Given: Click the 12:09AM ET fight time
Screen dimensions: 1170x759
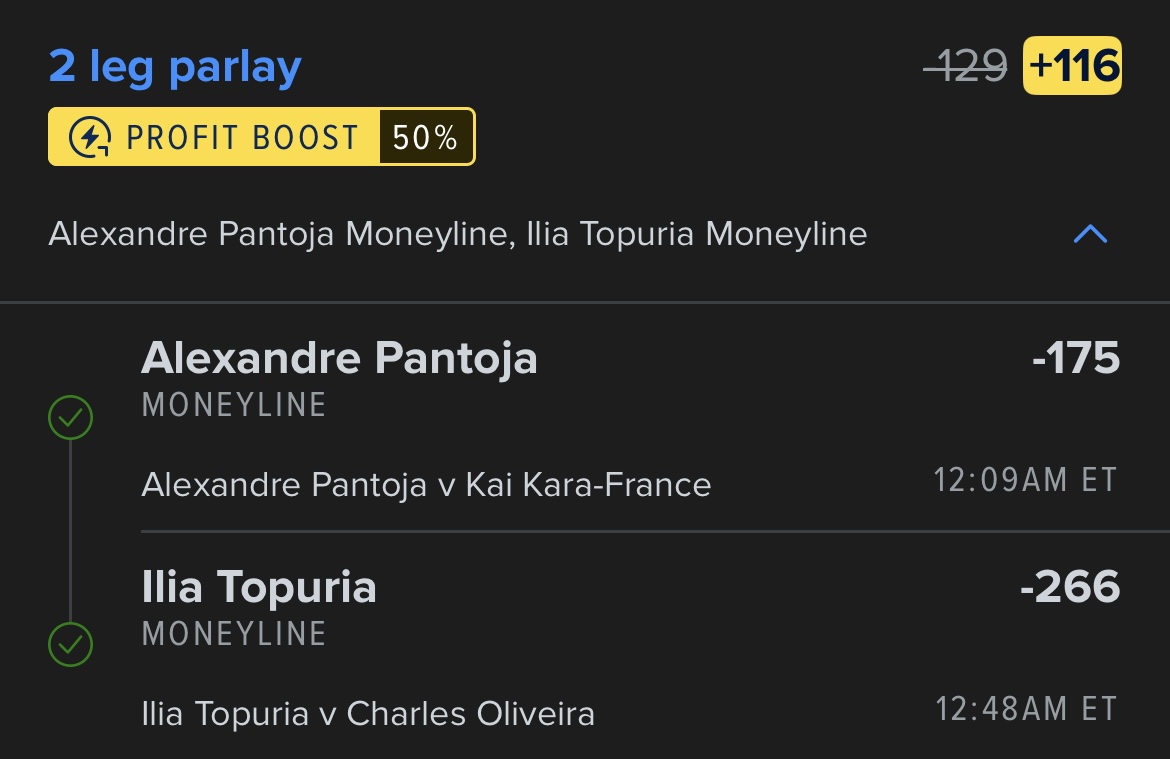Looking at the screenshot, I should click(x=1026, y=480).
